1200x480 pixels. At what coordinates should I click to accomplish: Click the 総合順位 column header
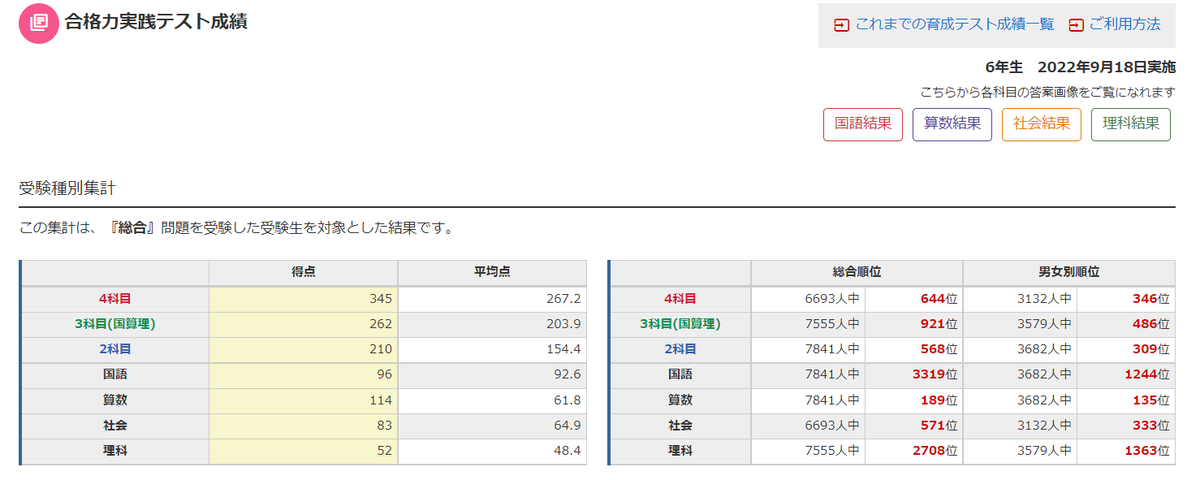click(857, 272)
